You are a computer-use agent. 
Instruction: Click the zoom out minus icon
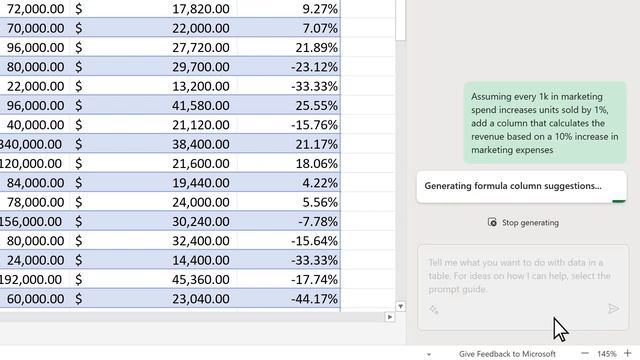click(585, 353)
